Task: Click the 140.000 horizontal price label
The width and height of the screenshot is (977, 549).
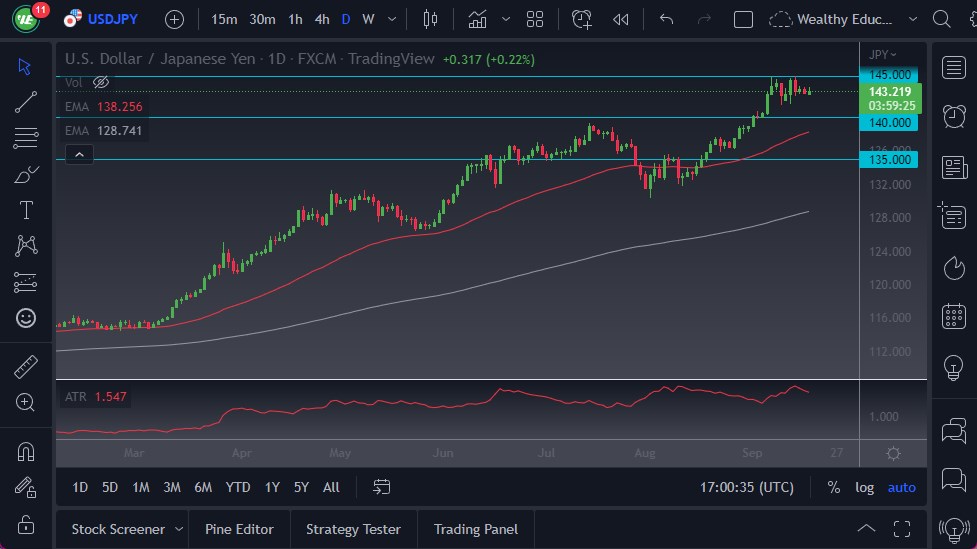Action: [x=889, y=122]
